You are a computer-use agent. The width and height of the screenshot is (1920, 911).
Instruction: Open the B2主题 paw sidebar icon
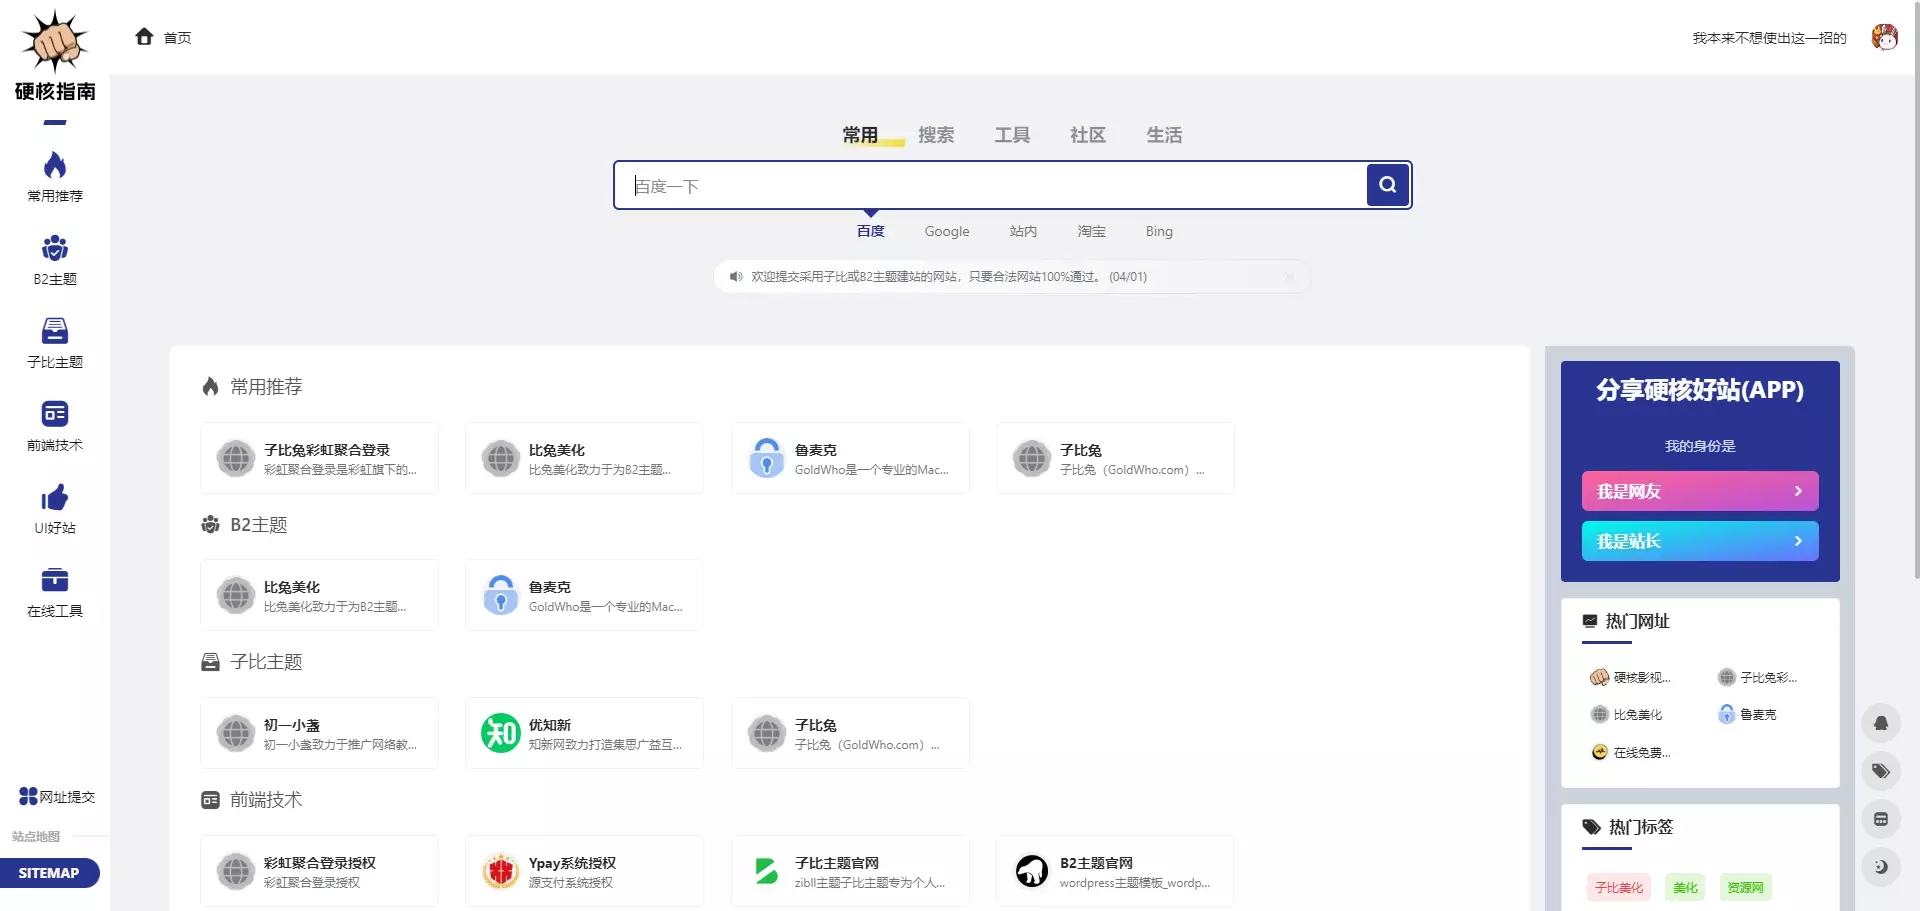click(x=55, y=248)
